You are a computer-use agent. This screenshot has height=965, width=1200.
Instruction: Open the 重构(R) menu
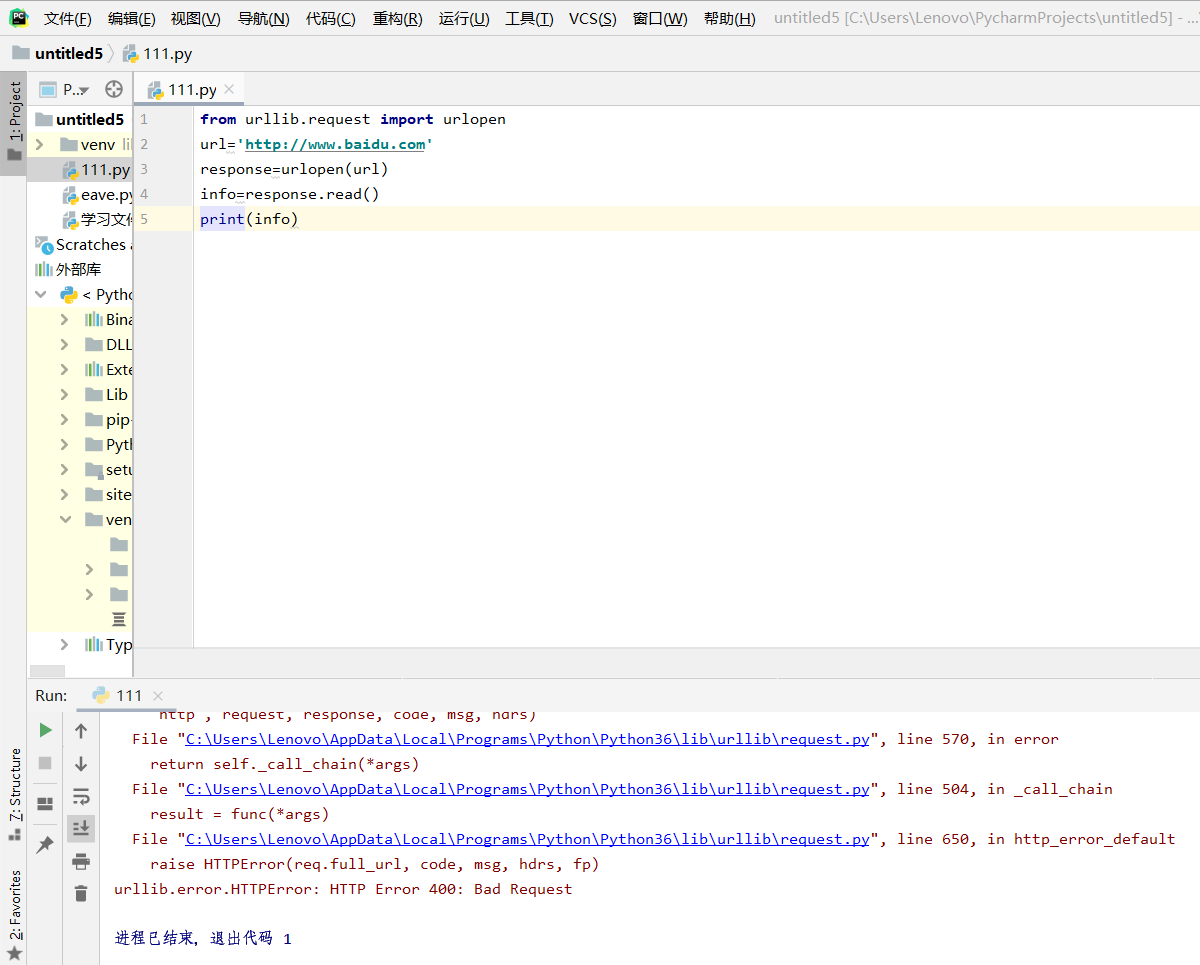[x=397, y=19]
